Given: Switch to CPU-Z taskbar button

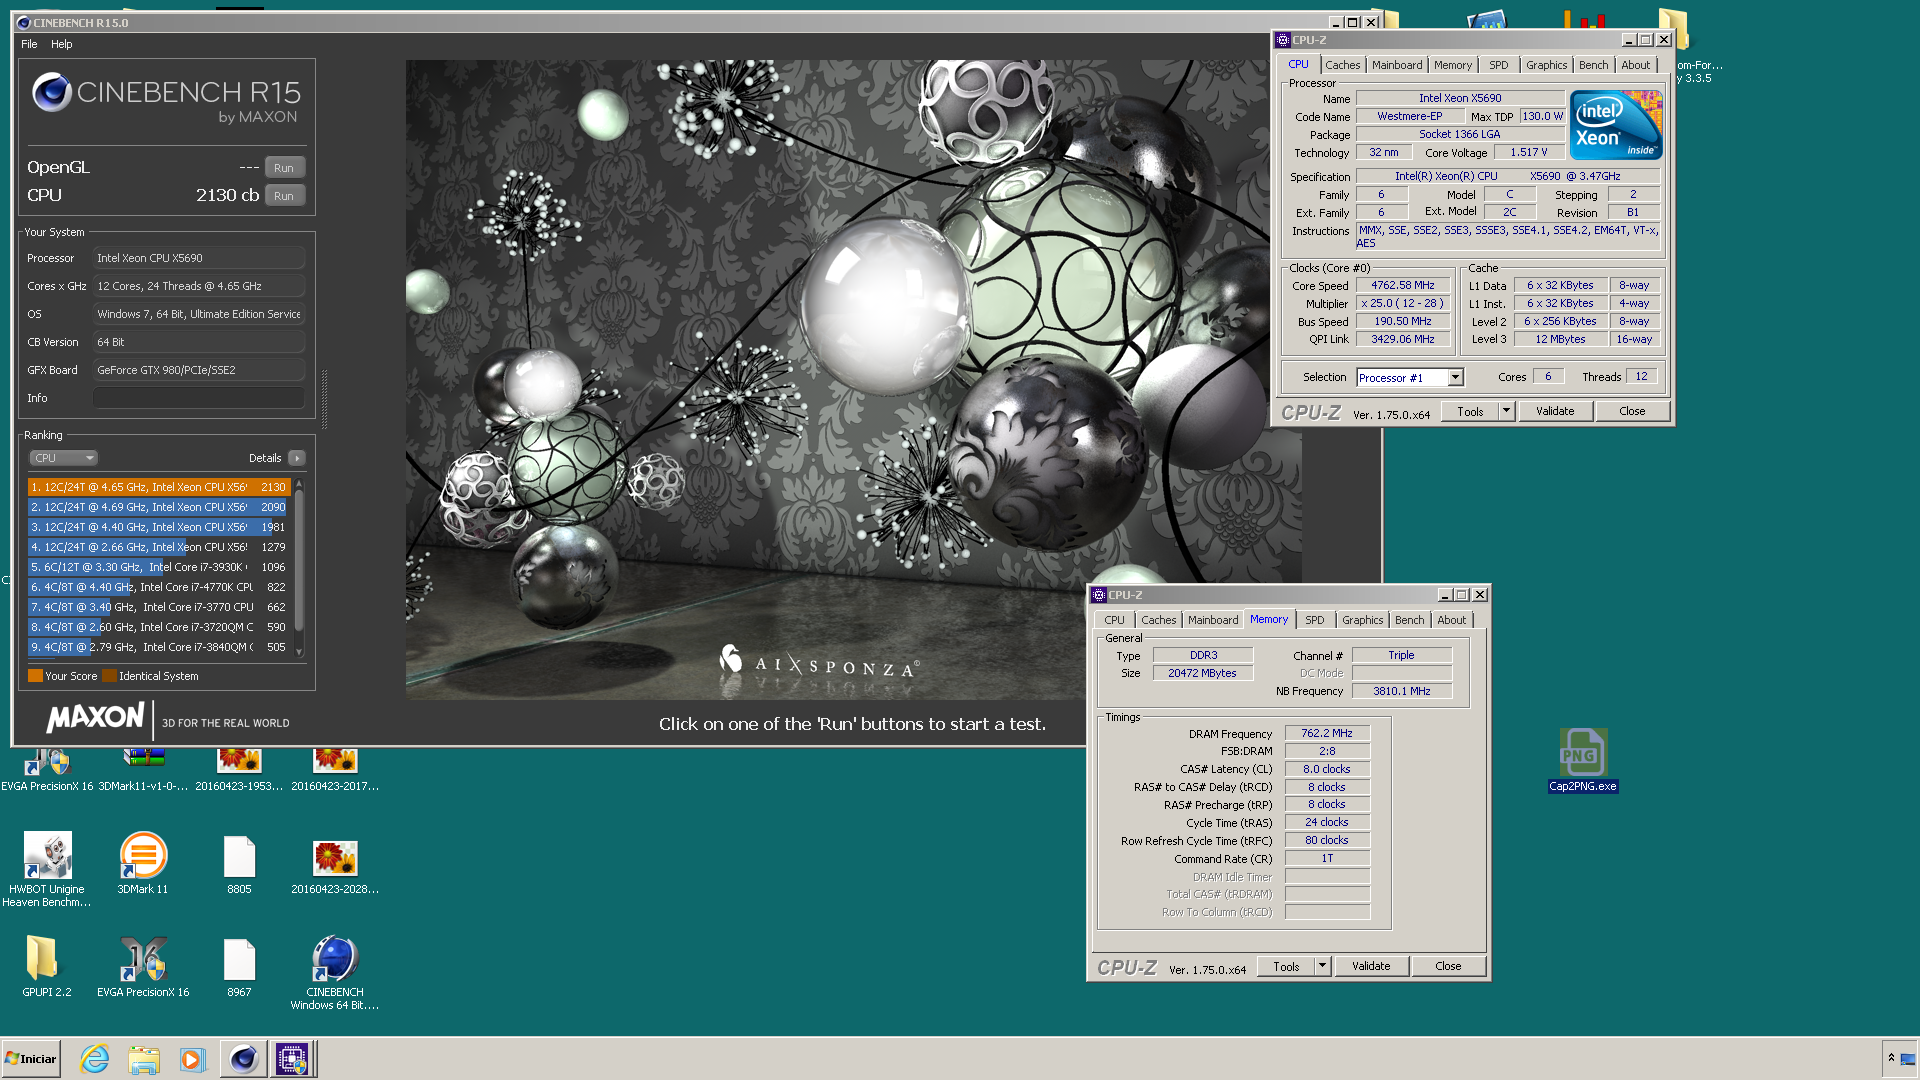Looking at the screenshot, I should [293, 1059].
